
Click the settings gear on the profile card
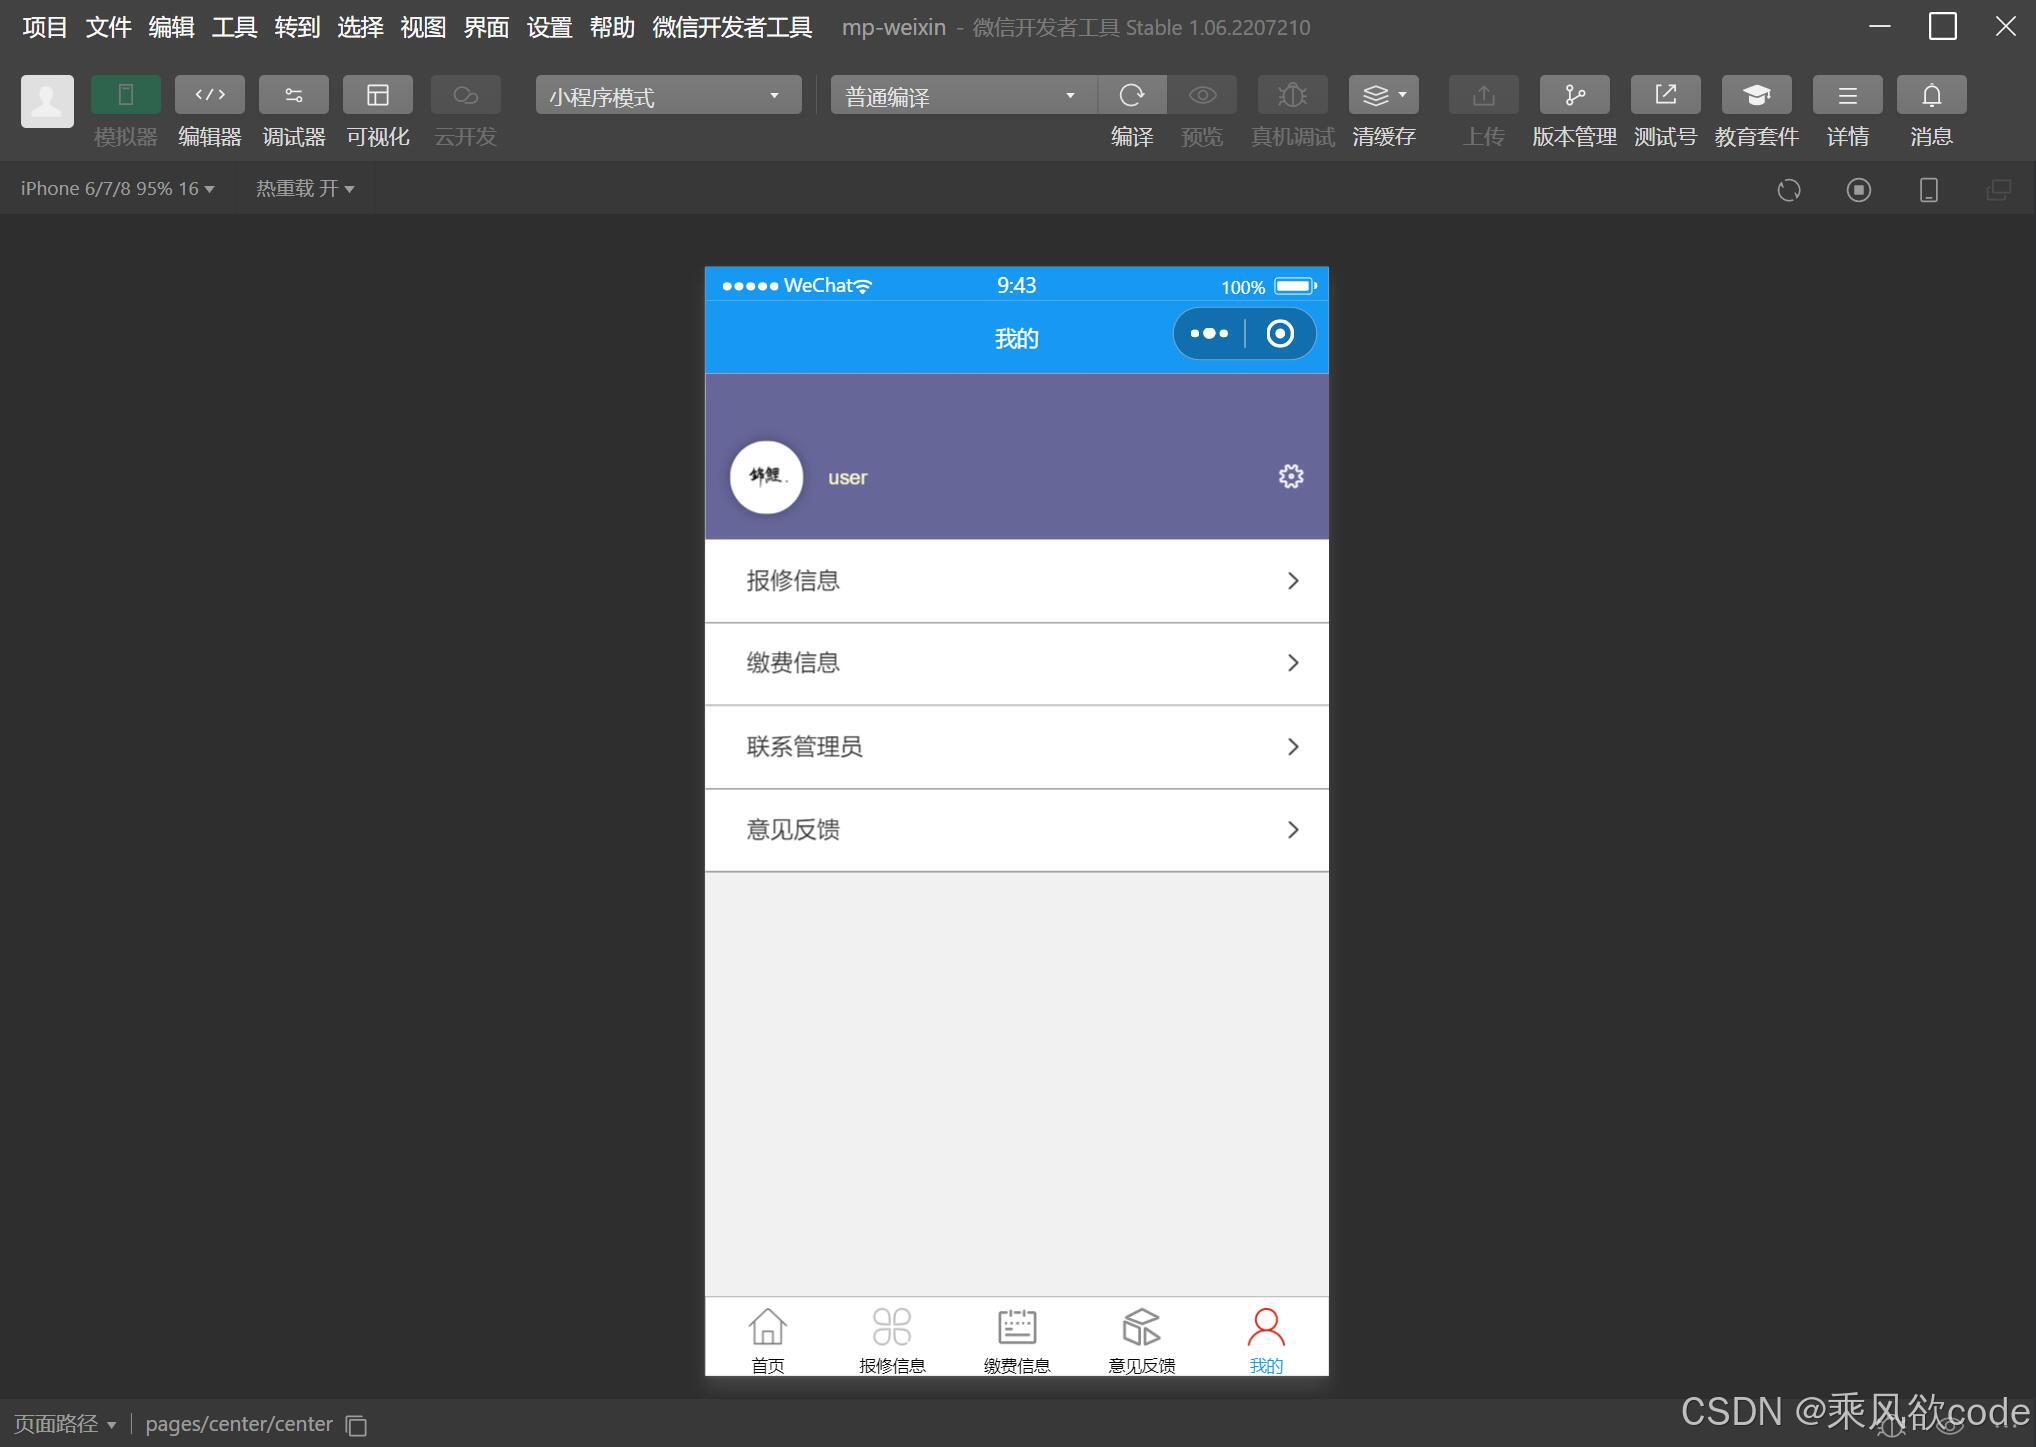point(1290,477)
